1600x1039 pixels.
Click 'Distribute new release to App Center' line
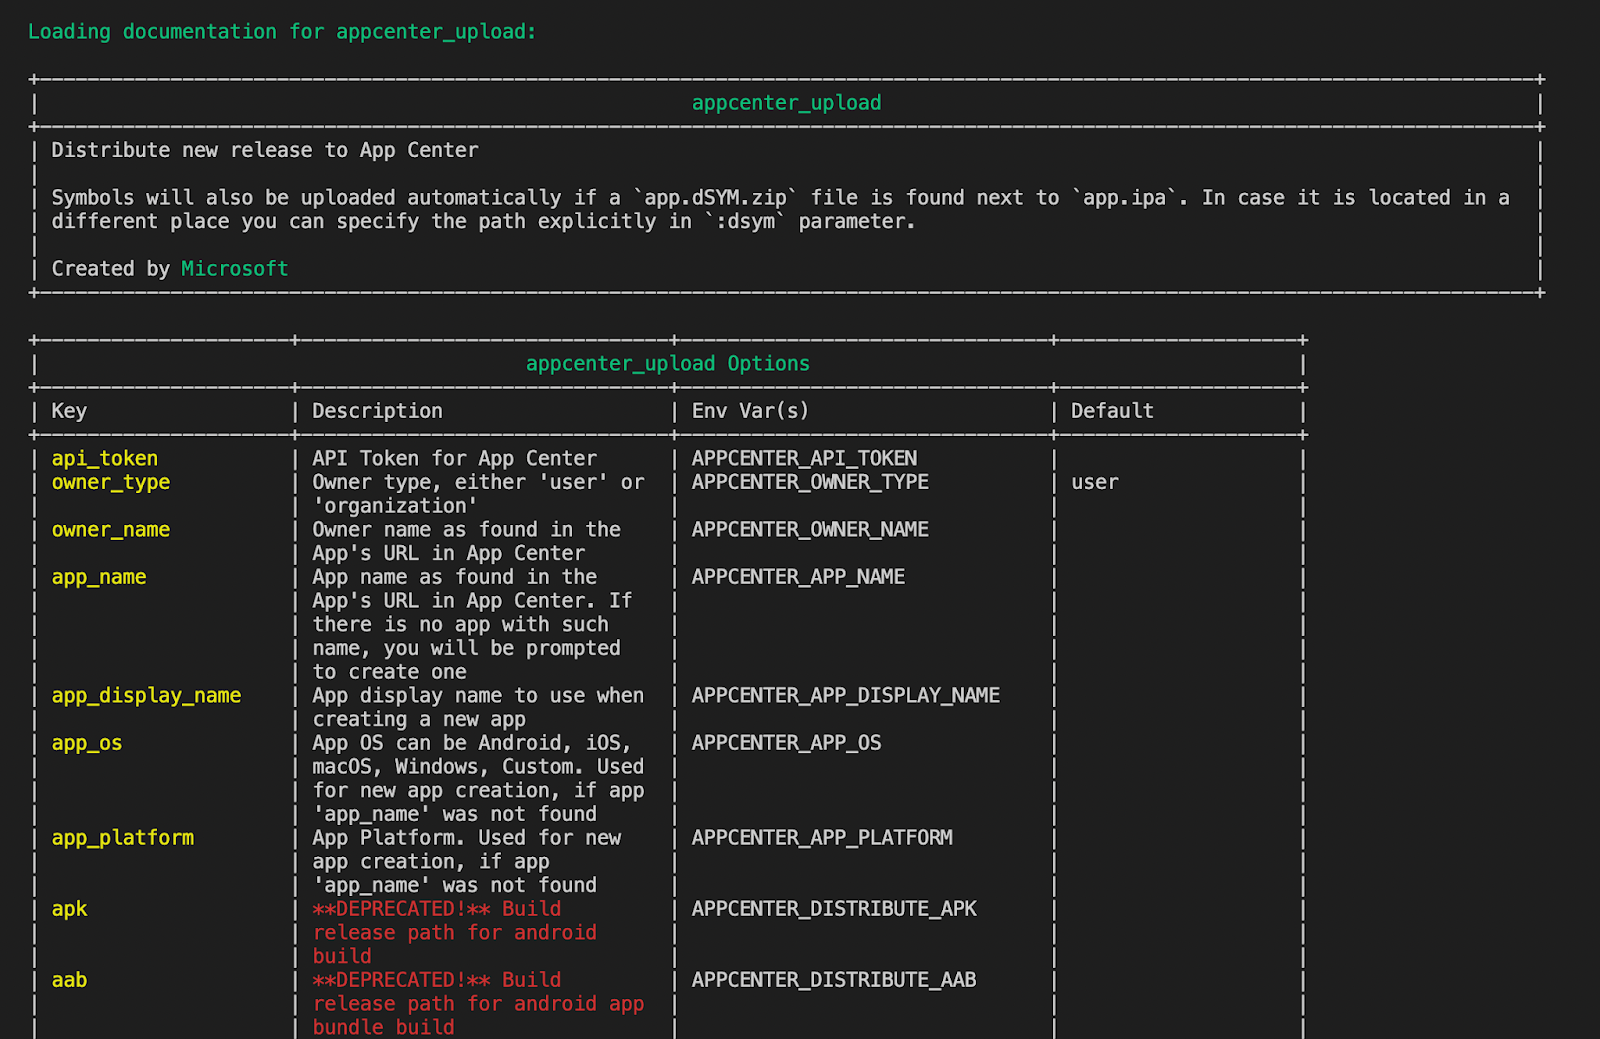pos(265,150)
